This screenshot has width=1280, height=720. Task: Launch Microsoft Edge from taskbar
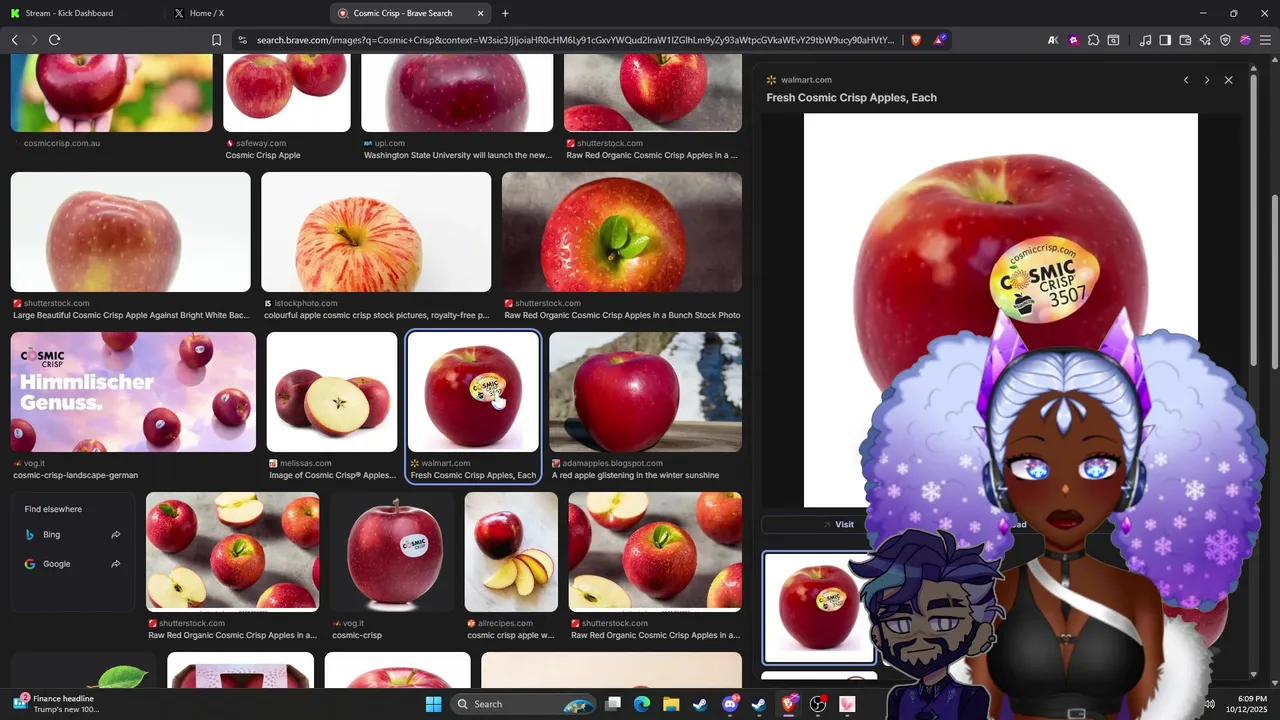(642, 704)
